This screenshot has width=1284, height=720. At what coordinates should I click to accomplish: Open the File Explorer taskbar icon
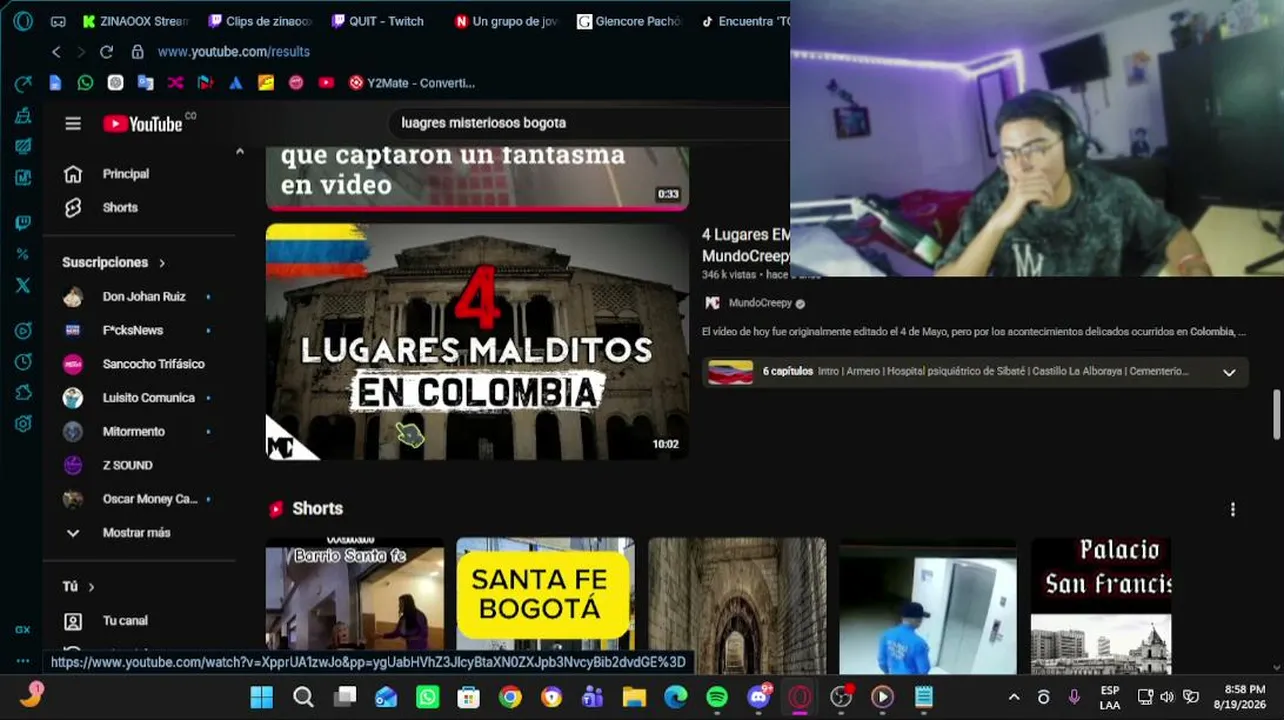tap(634, 697)
